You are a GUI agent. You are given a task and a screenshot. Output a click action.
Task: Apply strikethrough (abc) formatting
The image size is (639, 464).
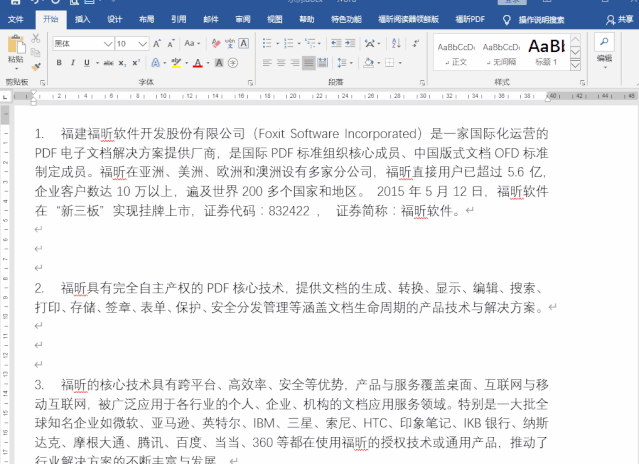(x=108, y=63)
